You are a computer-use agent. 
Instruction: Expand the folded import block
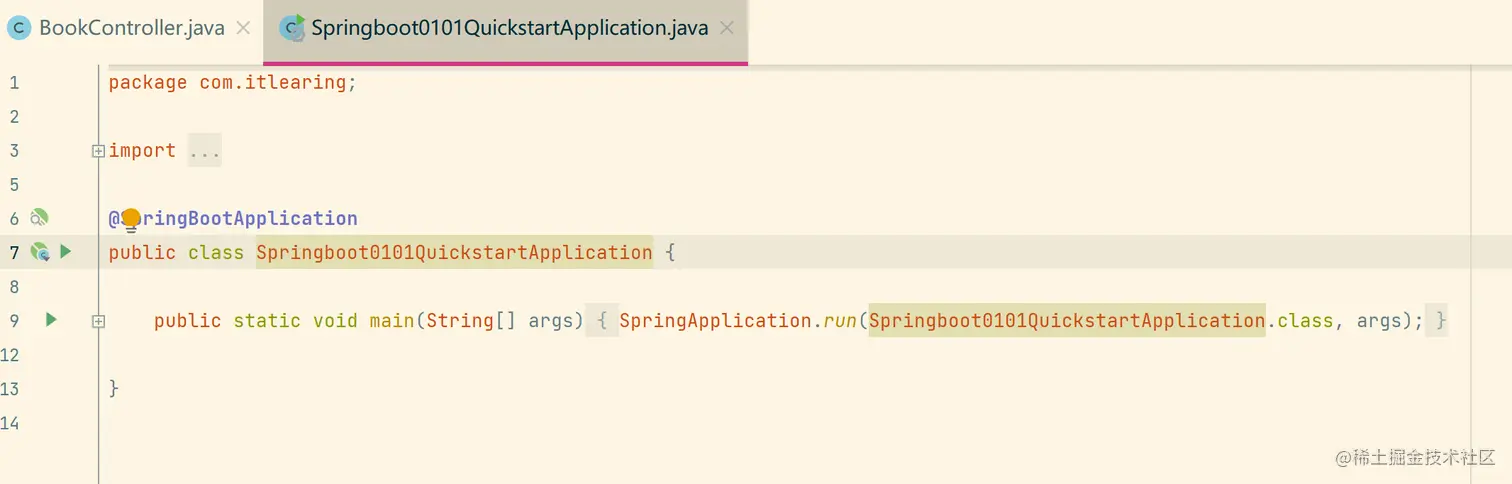pyautogui.click(x=98, y=151)
